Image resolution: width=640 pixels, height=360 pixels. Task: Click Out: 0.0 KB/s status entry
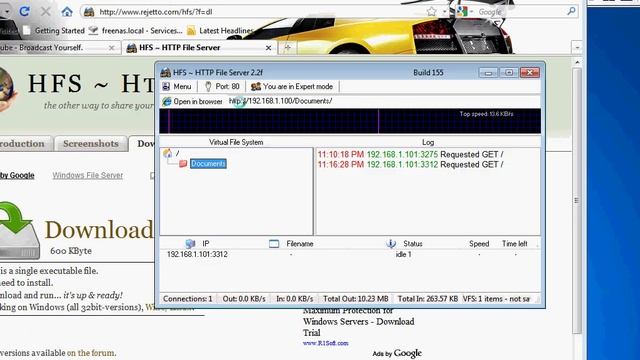point(244,299)
